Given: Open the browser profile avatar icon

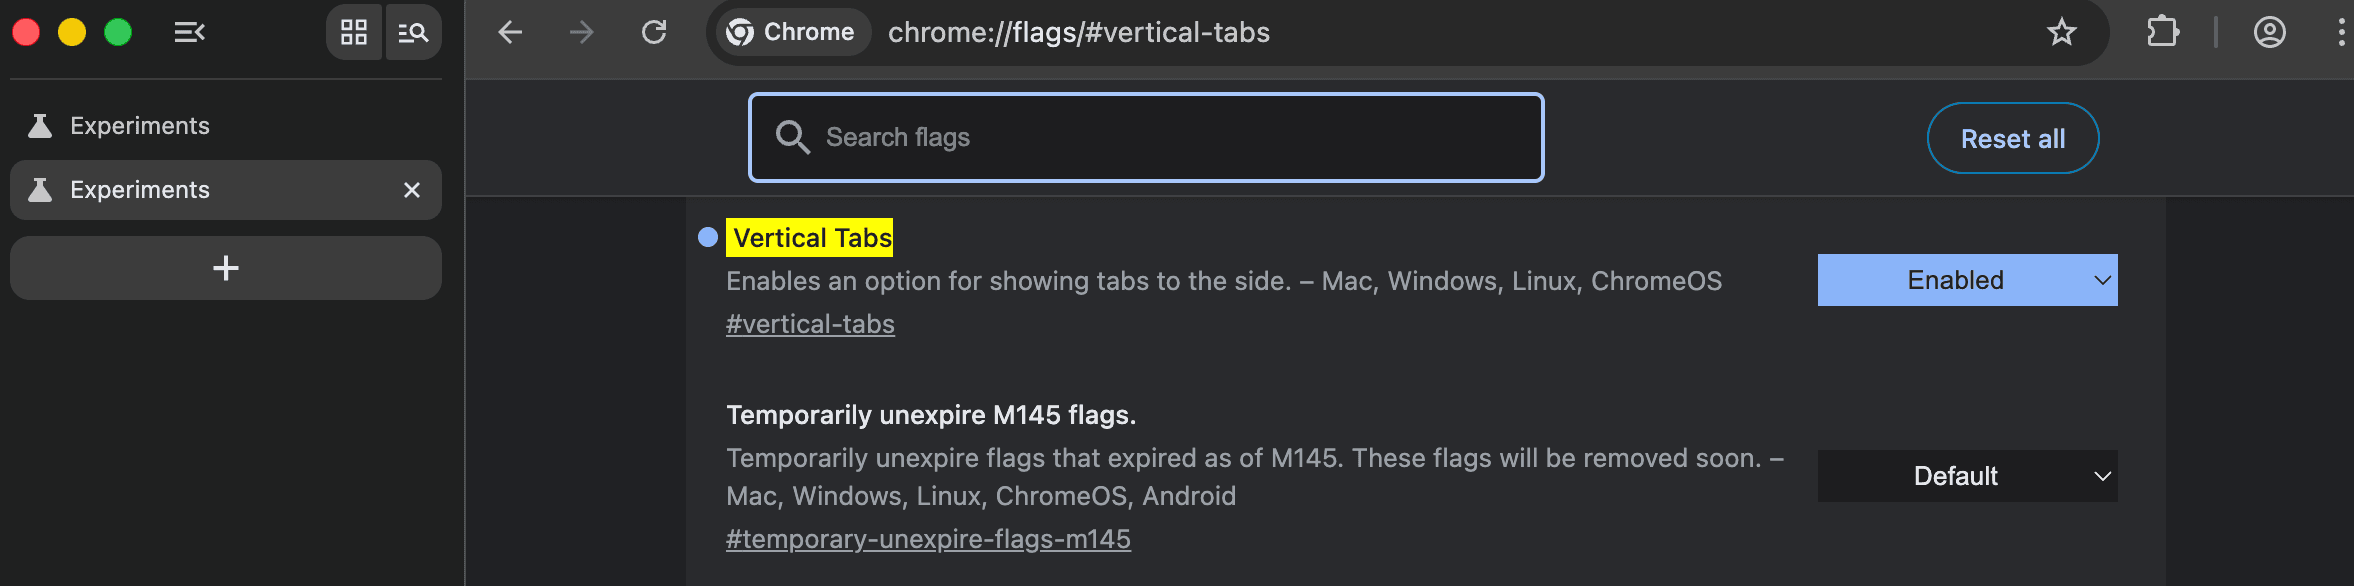Looking at the screenshot, I should [2269, 32].
